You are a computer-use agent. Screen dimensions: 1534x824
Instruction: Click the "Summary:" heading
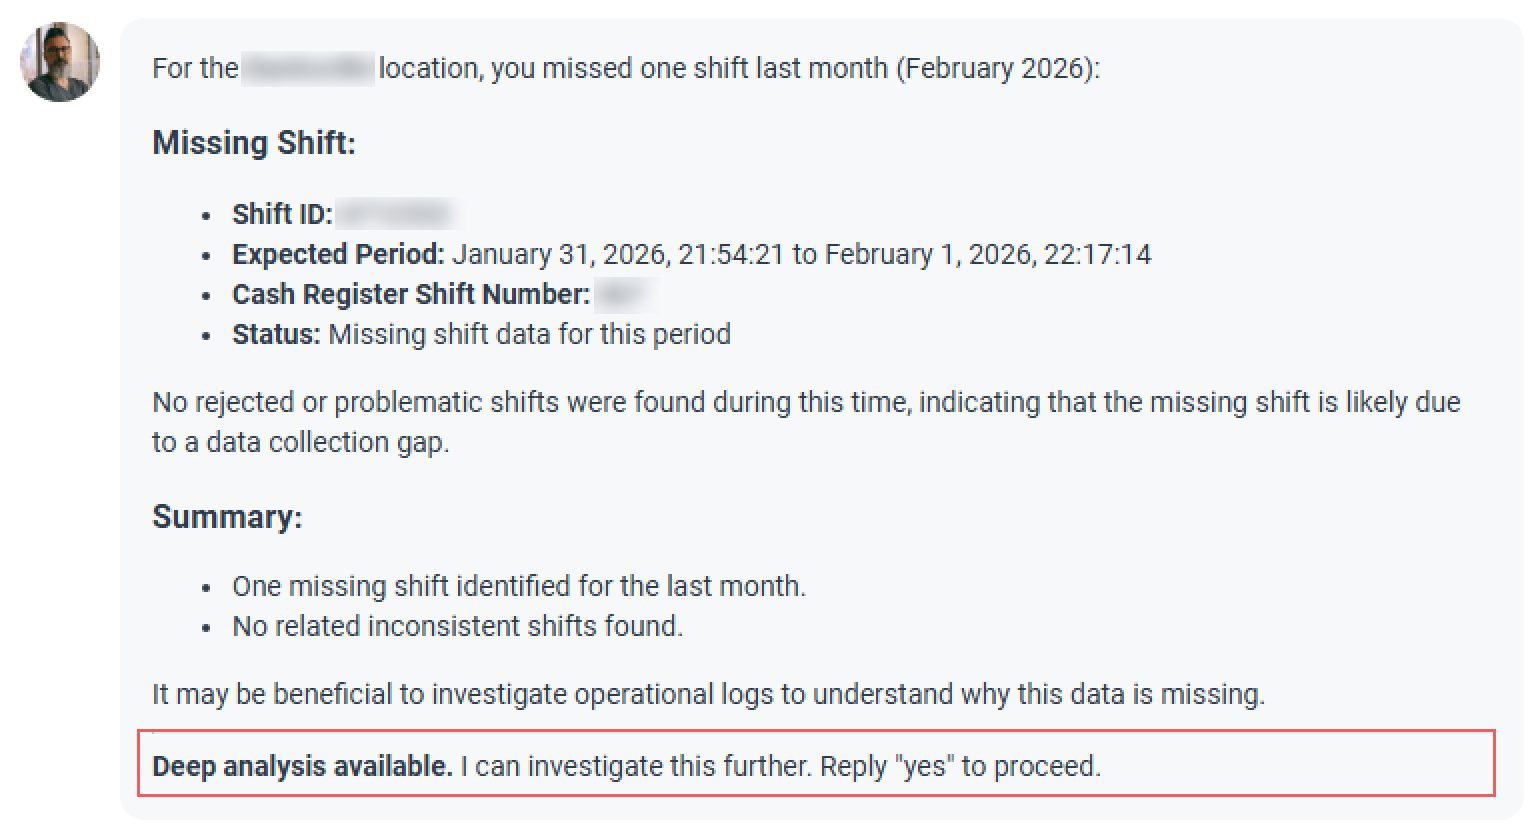click(227, 517)
